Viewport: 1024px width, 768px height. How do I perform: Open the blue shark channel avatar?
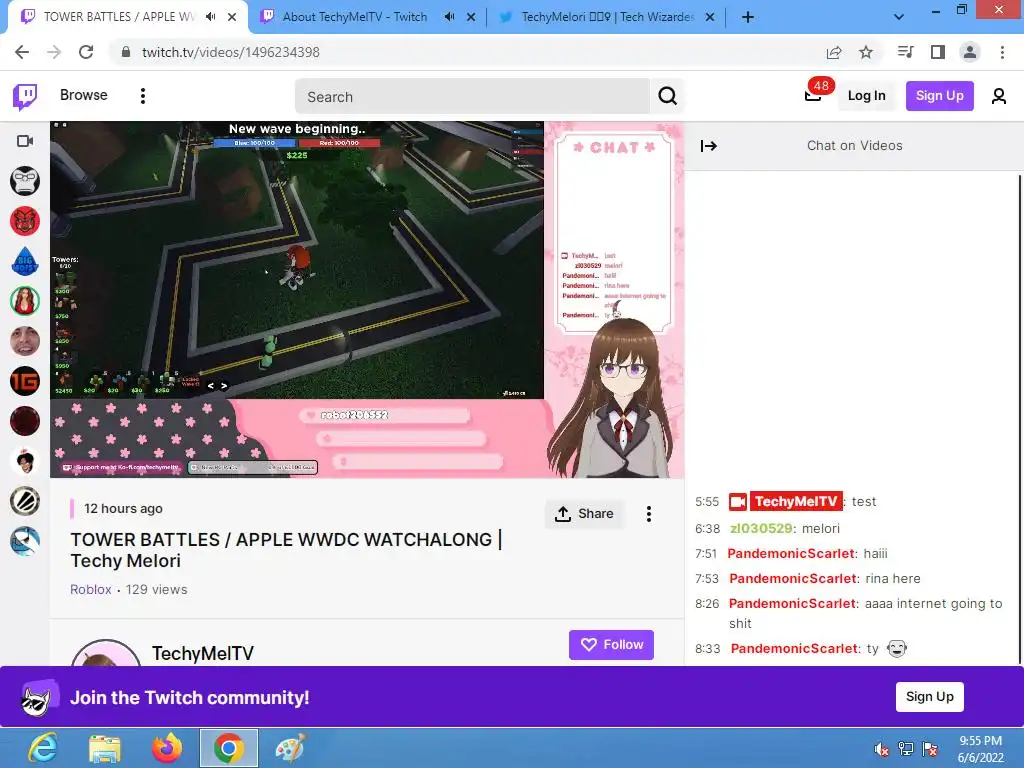click(25, 541)
